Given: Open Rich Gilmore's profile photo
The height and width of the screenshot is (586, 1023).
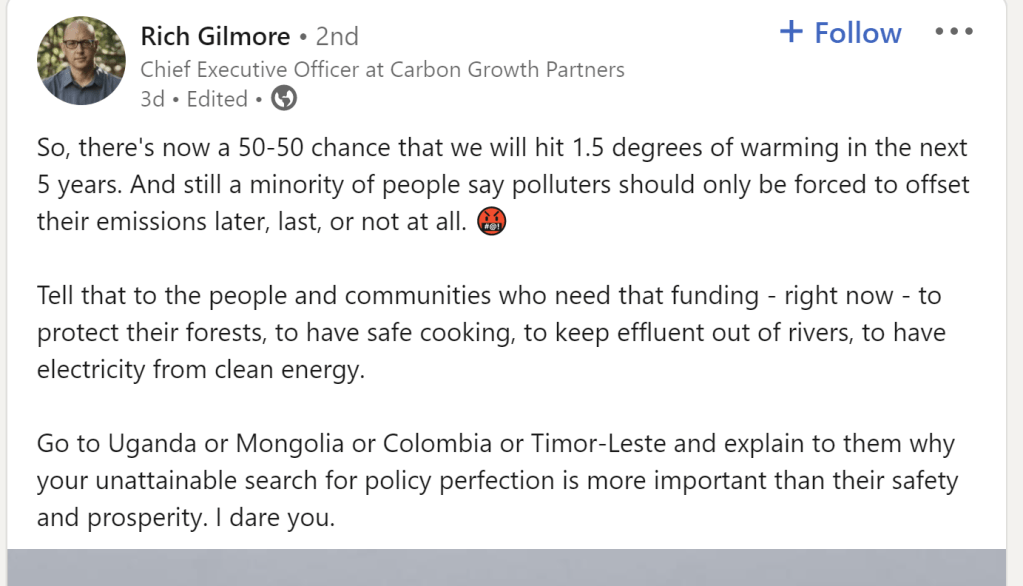Looking at the screenshot, I should [x=81, y=61].
